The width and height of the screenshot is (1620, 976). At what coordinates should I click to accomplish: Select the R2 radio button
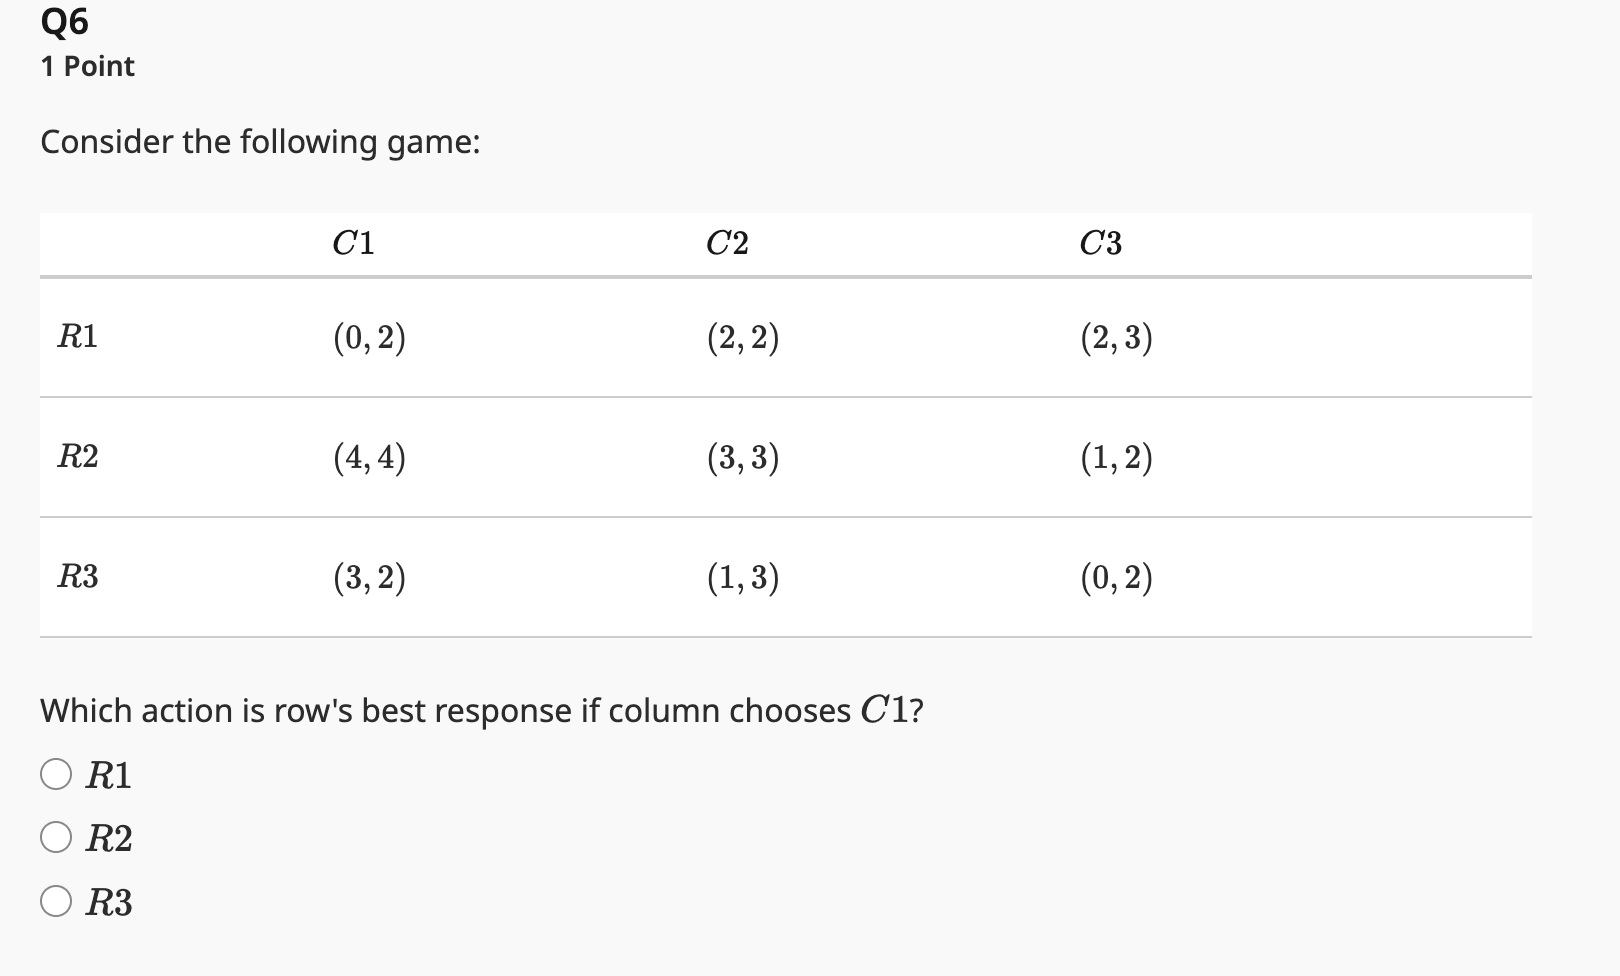click(x=57, y=839)
